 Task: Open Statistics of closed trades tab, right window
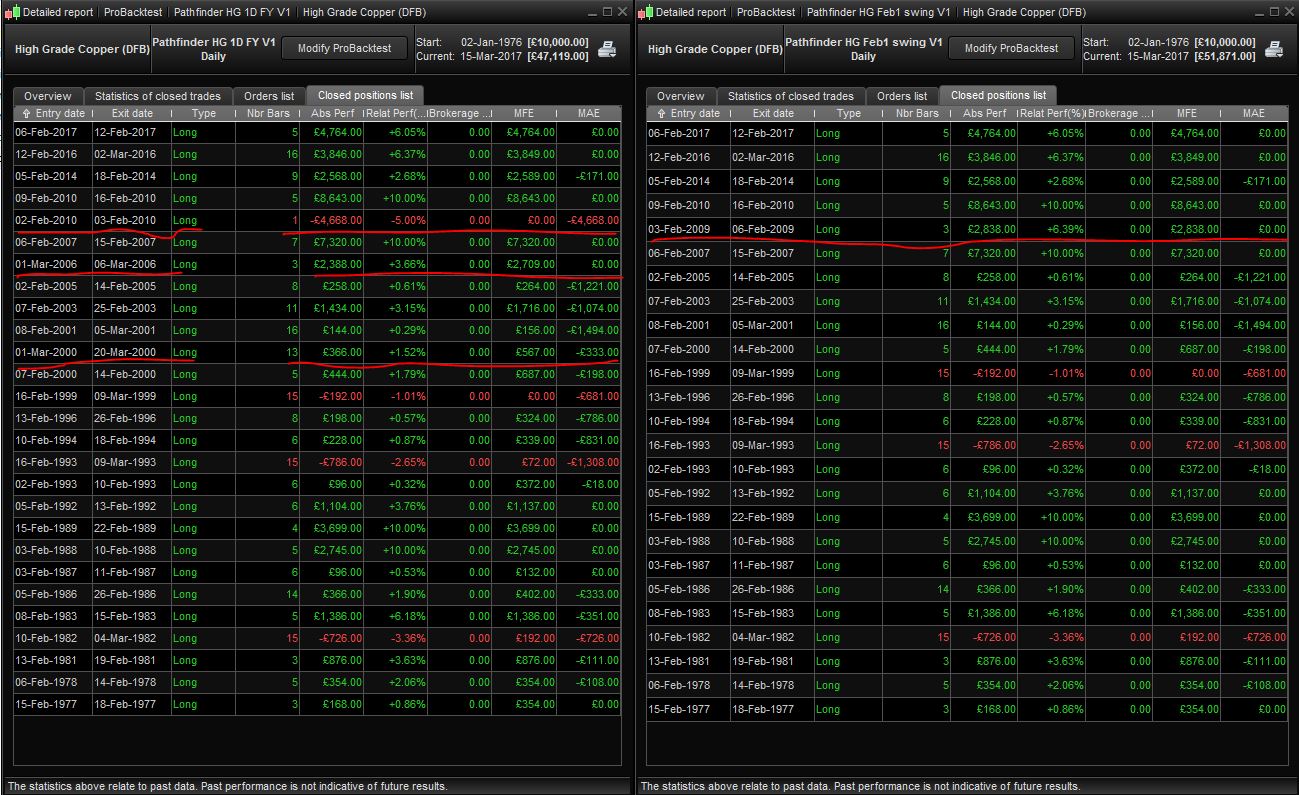[791, 96]
